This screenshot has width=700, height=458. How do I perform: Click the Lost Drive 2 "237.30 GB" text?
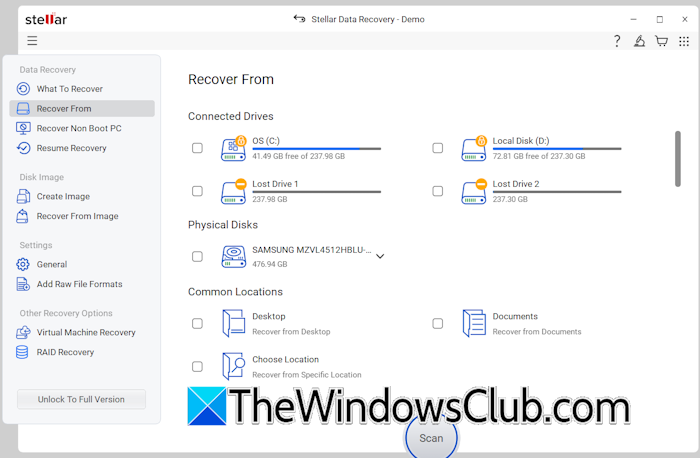[x=510, y=199]
